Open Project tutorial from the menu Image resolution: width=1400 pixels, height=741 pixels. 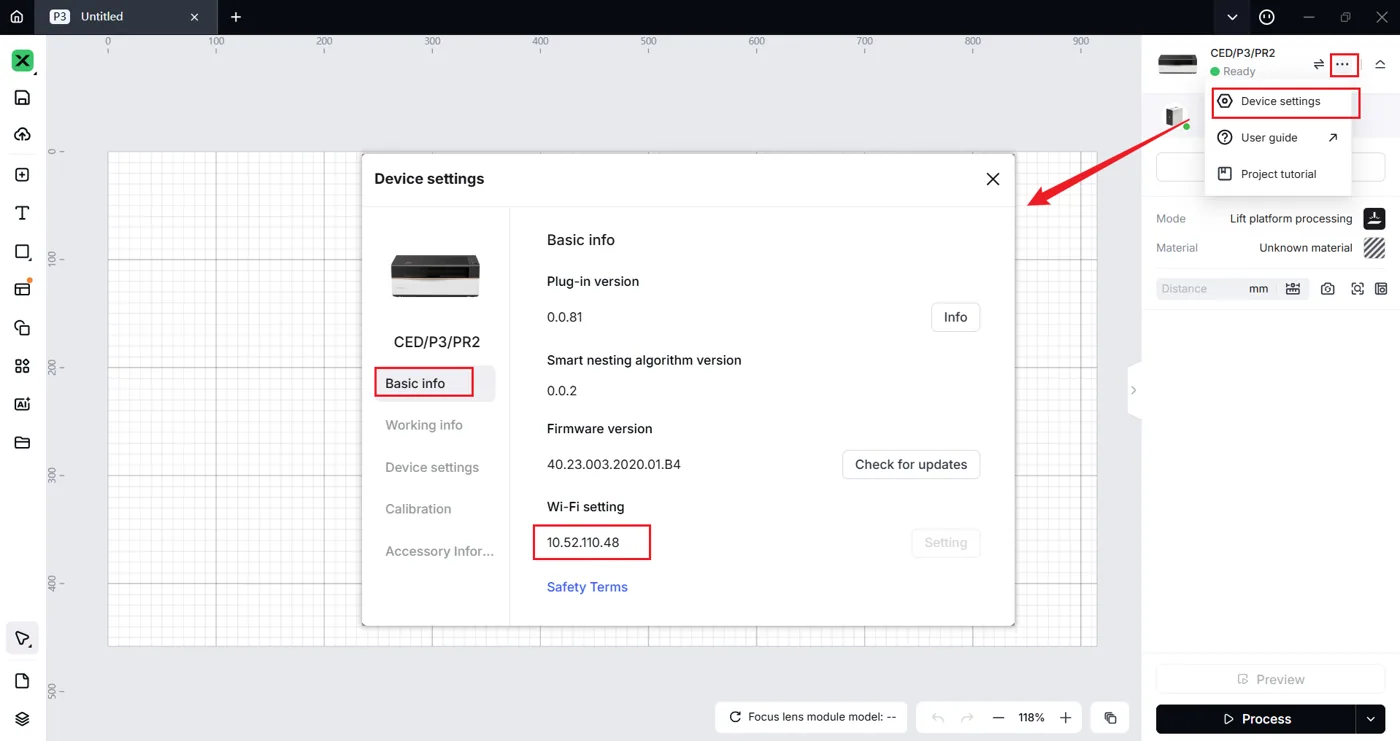[1280, 174]
